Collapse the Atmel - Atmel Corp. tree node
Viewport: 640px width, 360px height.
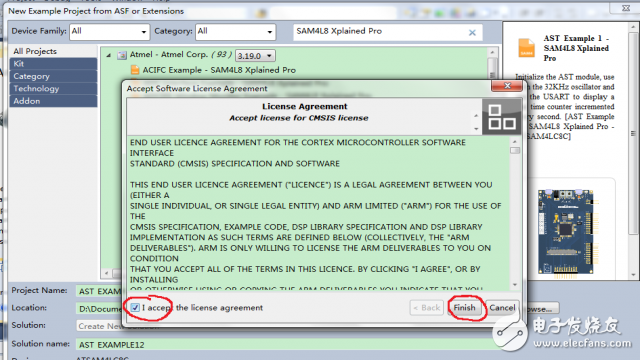click(x=109, y=55)
